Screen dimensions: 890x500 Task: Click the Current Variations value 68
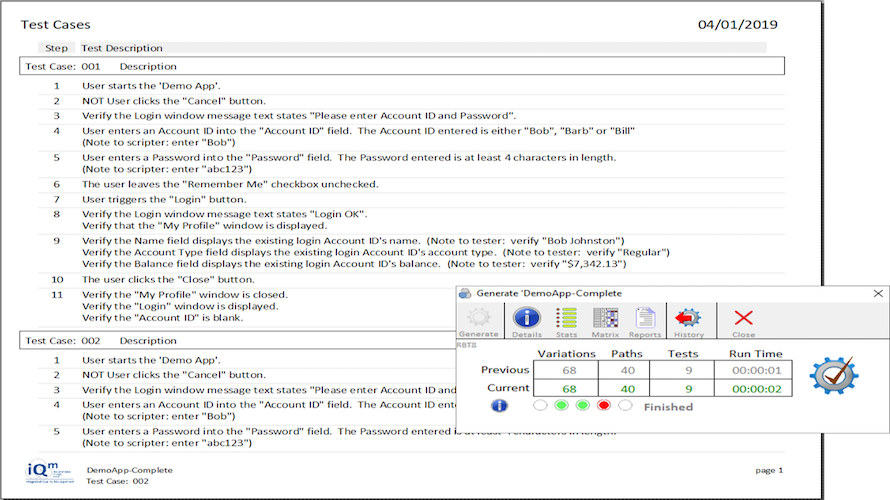pos(569,389)
